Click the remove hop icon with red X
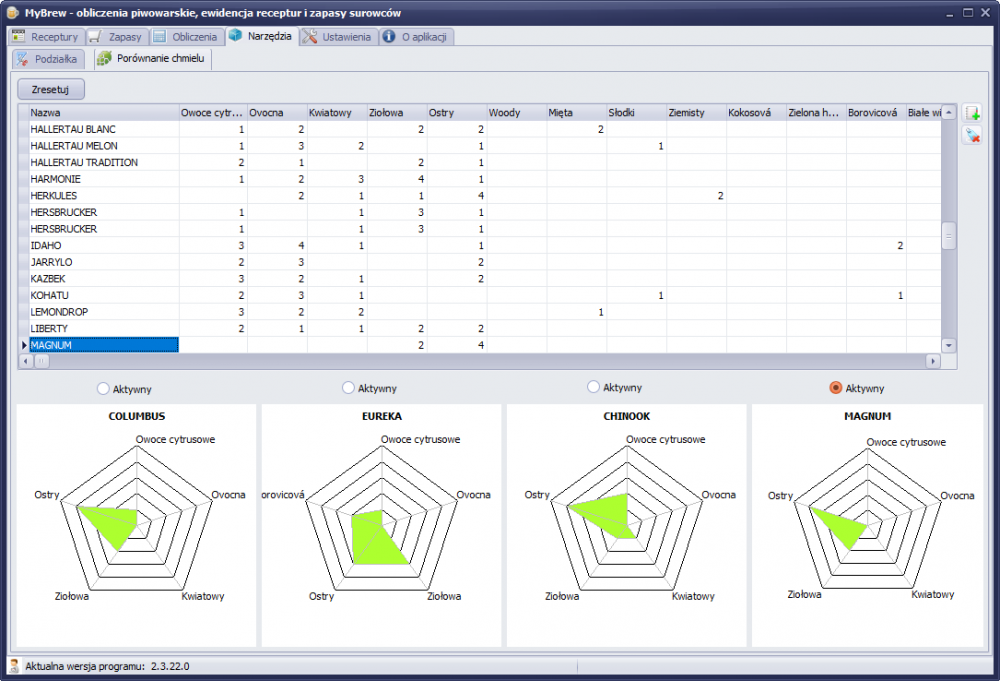 [972, 135]
